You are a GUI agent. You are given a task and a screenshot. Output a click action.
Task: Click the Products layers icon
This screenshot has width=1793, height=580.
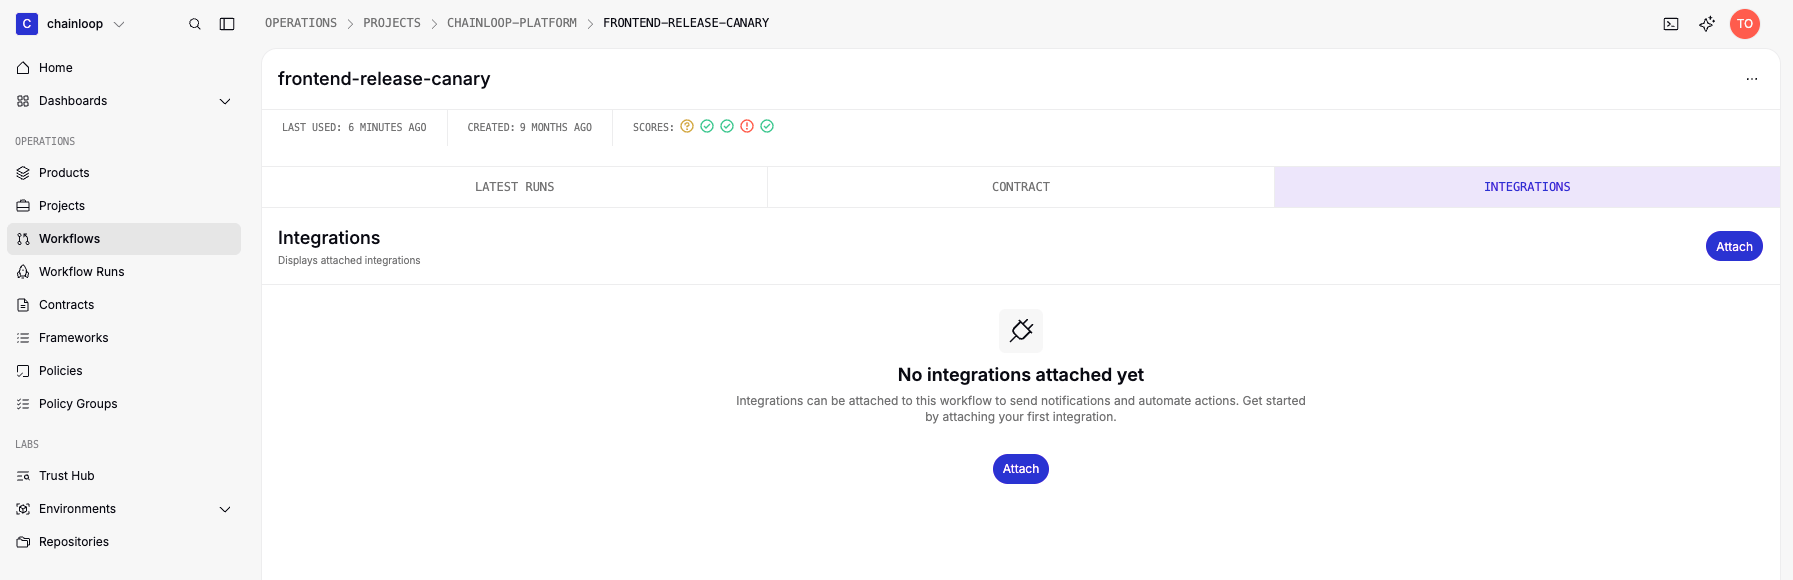pos(23,173)
